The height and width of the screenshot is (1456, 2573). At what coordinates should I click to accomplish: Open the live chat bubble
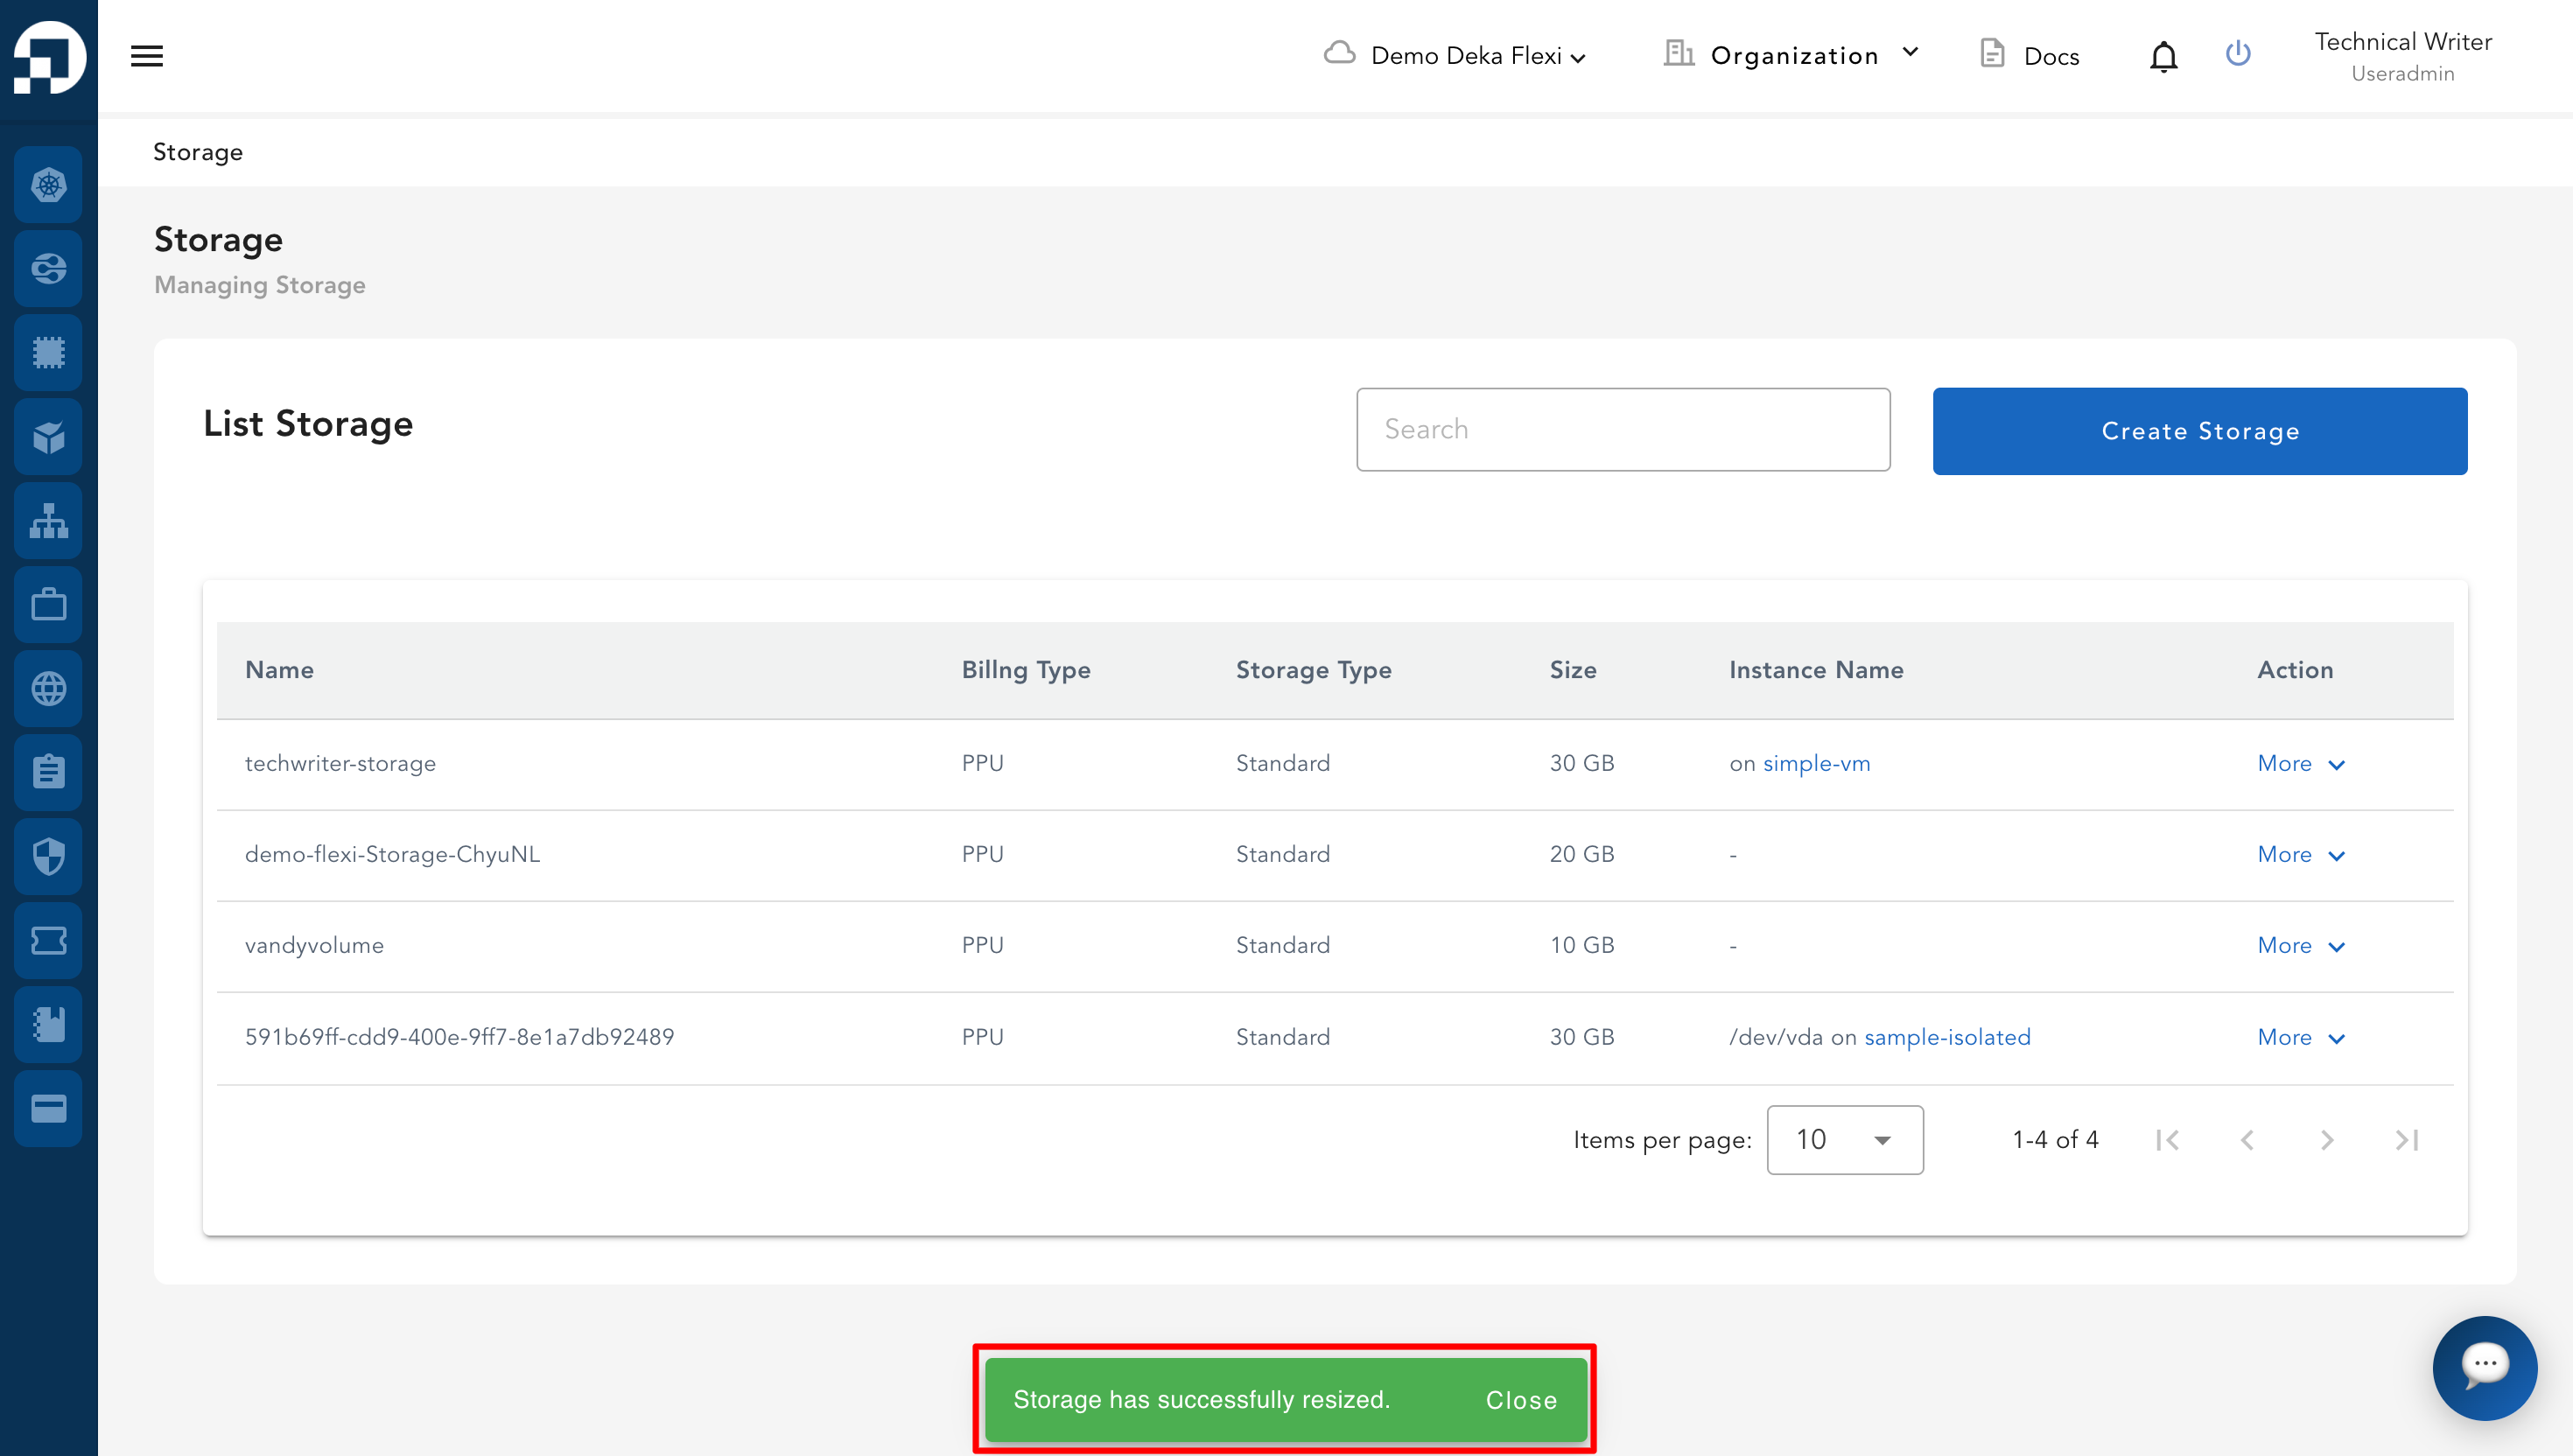coord(2484,1367)
